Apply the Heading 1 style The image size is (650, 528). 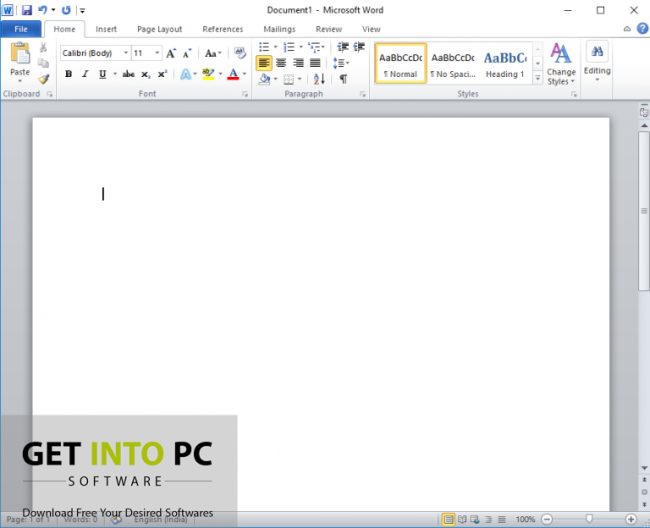505,63
